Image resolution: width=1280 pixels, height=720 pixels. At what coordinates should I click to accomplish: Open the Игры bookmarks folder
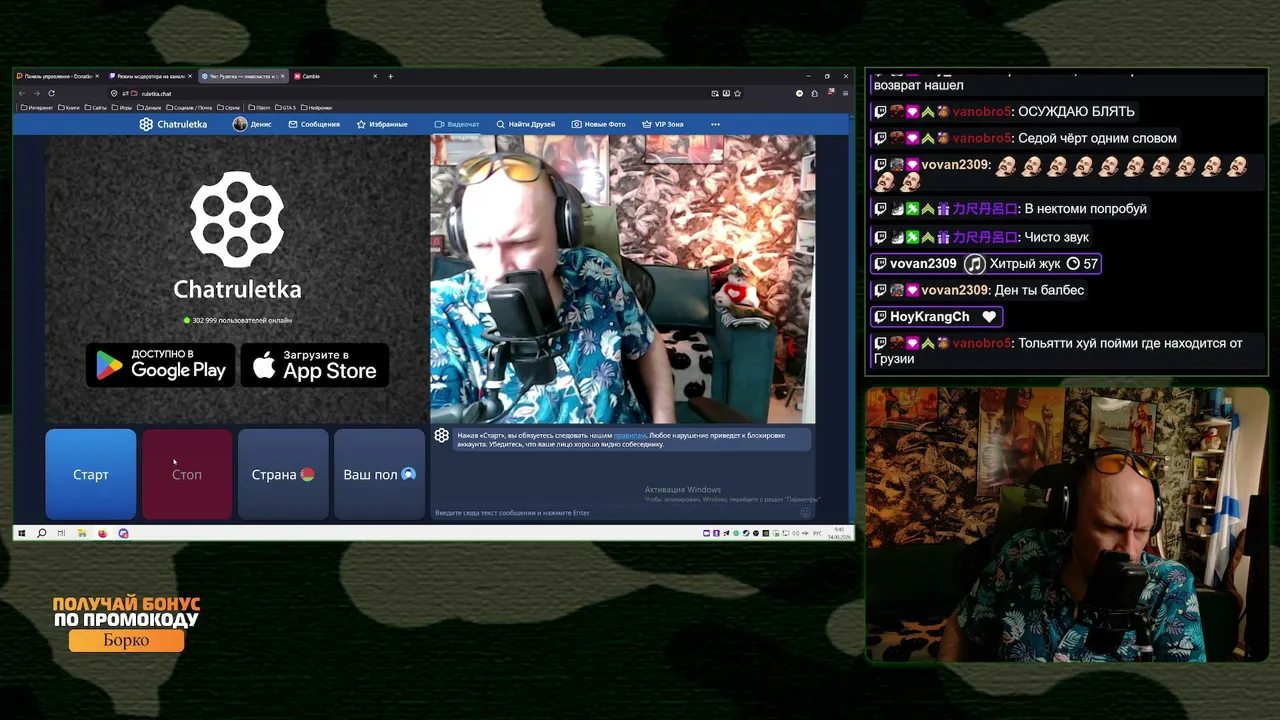(x=122, y=107)
